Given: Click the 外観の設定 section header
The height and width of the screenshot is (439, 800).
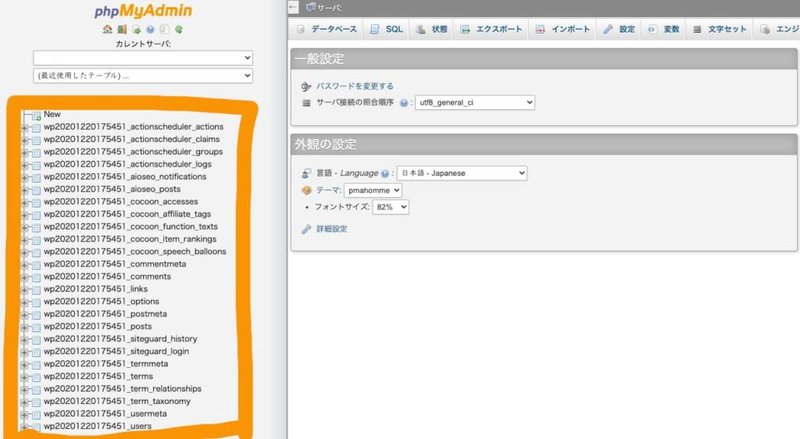Looking at the screenshot, I should point(543,144).
